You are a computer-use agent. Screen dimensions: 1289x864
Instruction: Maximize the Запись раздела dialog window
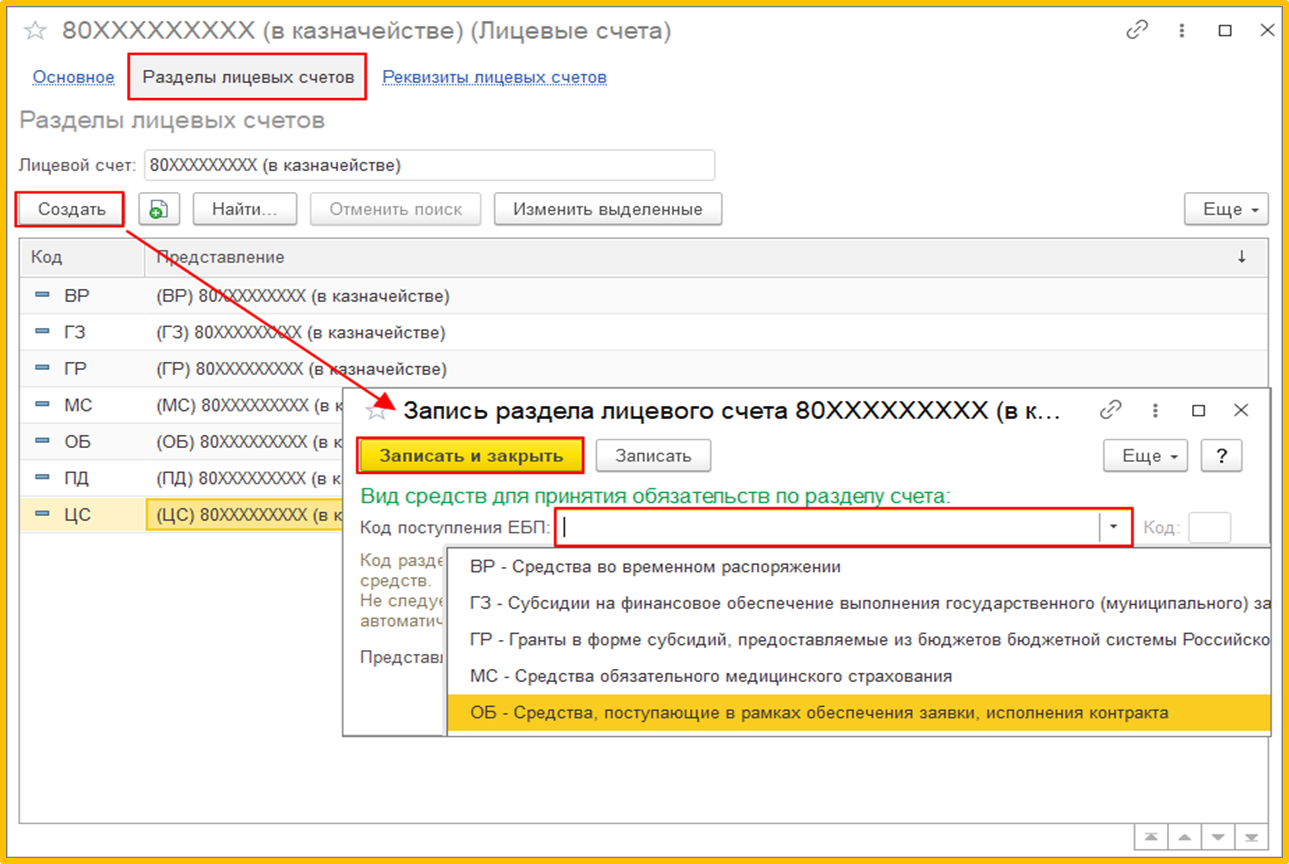click(x=1199, y=410)
